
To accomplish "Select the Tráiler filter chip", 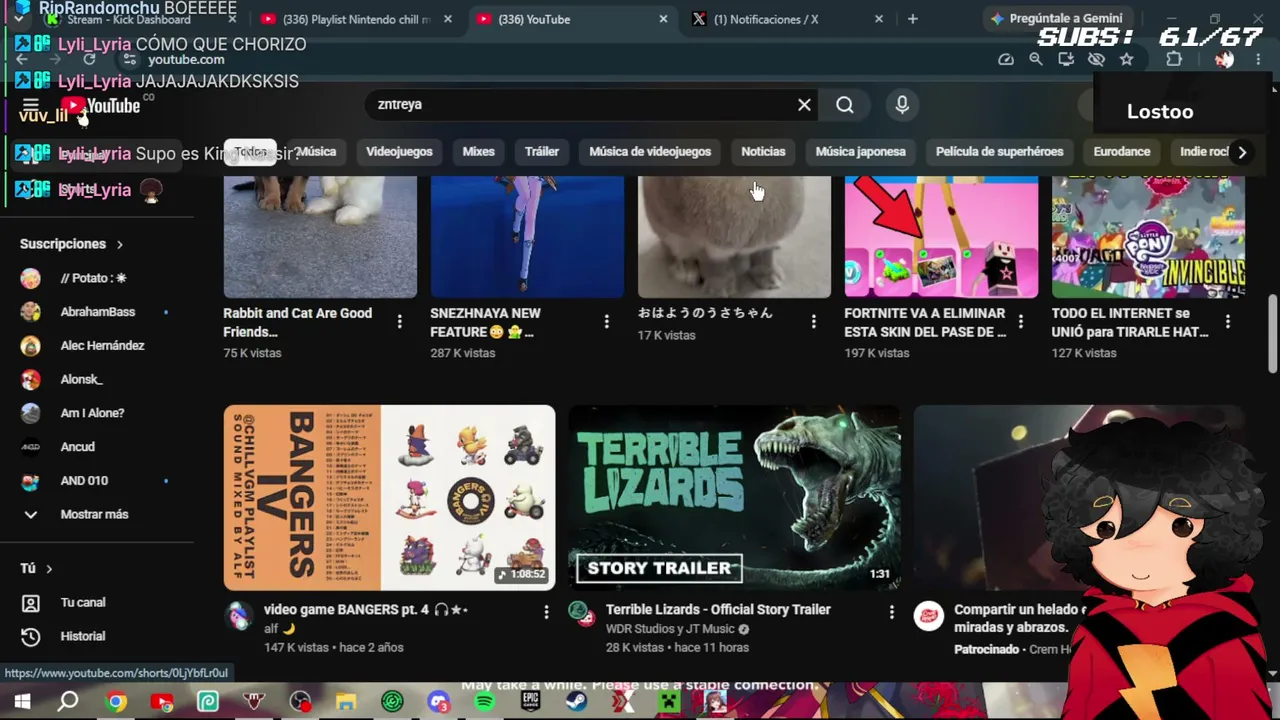I will tap(542, 152).
